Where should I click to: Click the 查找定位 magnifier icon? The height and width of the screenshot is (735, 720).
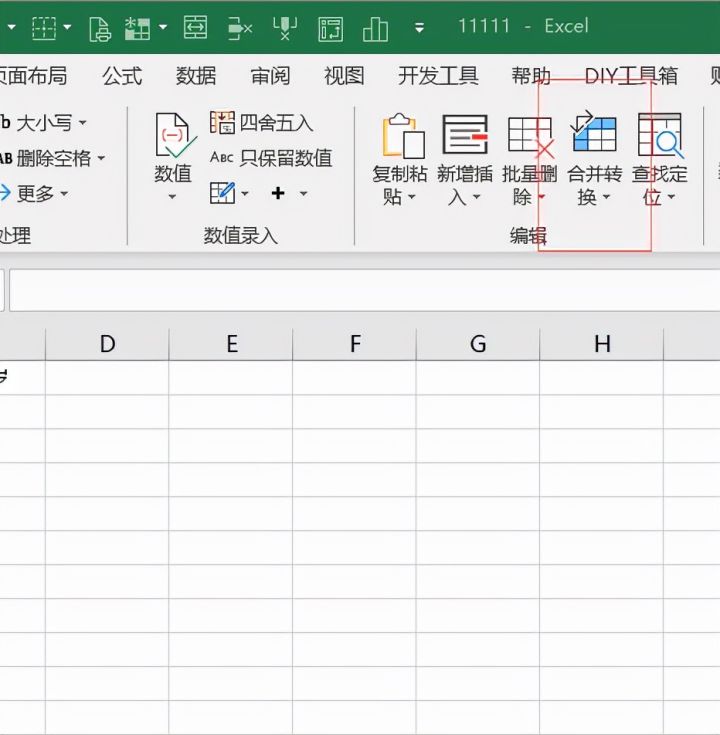pos(660,135)
